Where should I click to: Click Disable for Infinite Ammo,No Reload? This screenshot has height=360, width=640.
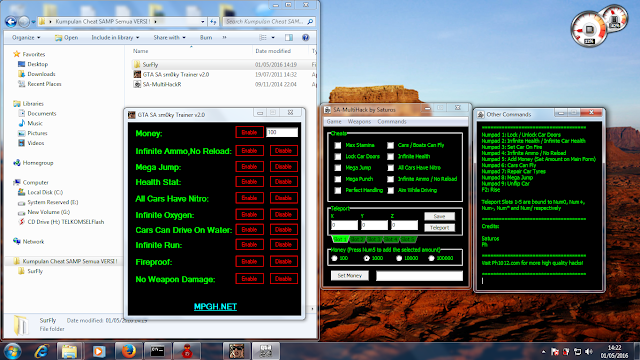pyautogui.click(x=284, y=151)
